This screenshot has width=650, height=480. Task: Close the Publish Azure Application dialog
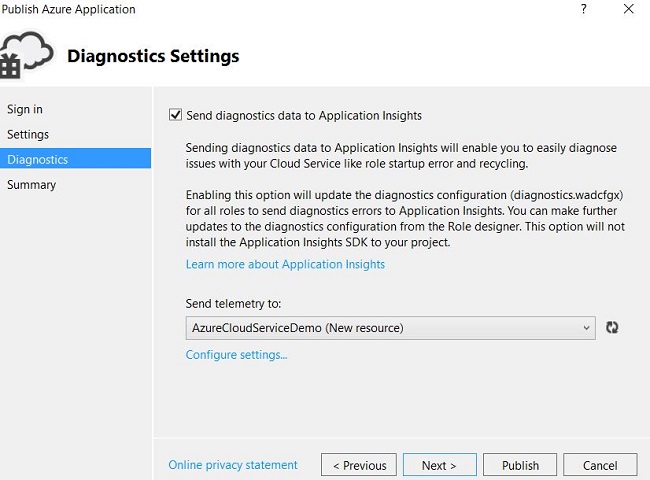click(x=628, y=9)
